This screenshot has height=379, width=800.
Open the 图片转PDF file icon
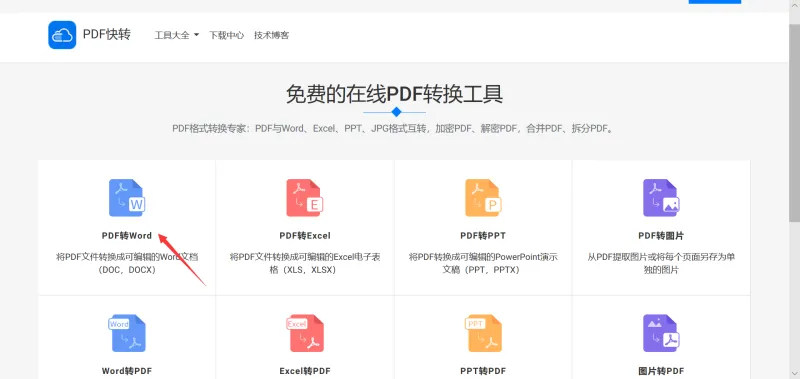(x=661, y=333)
